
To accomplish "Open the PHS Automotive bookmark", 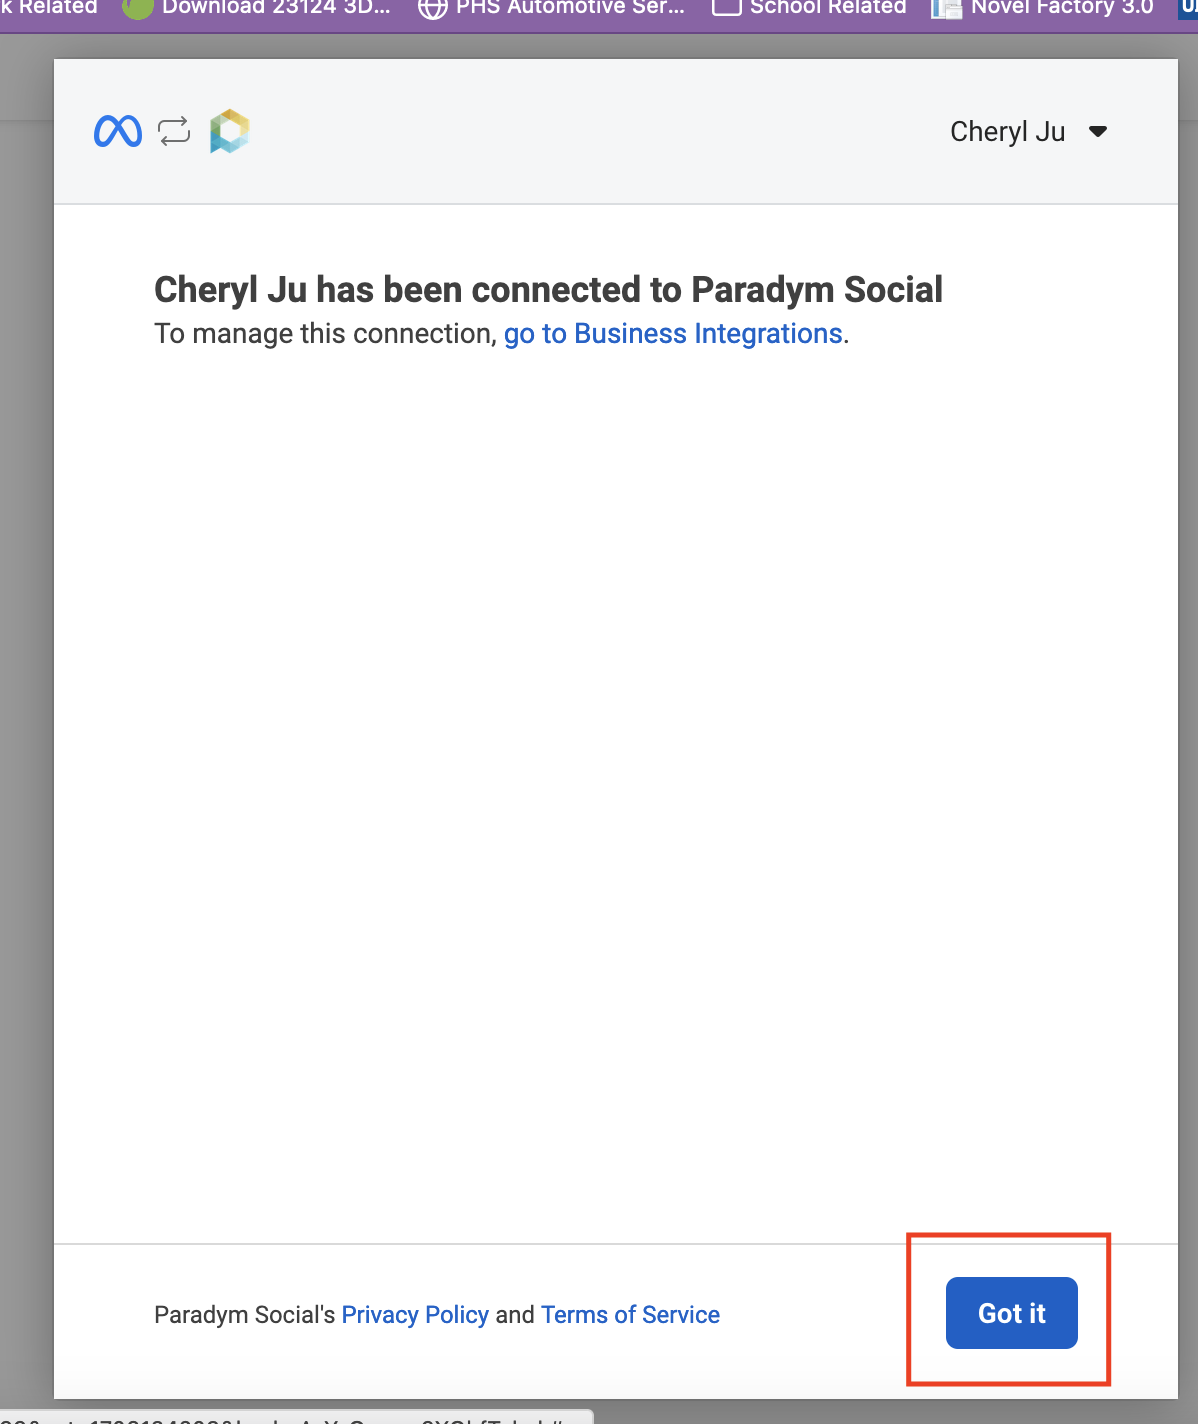I will pyautogui.click(x=551, y=7).
